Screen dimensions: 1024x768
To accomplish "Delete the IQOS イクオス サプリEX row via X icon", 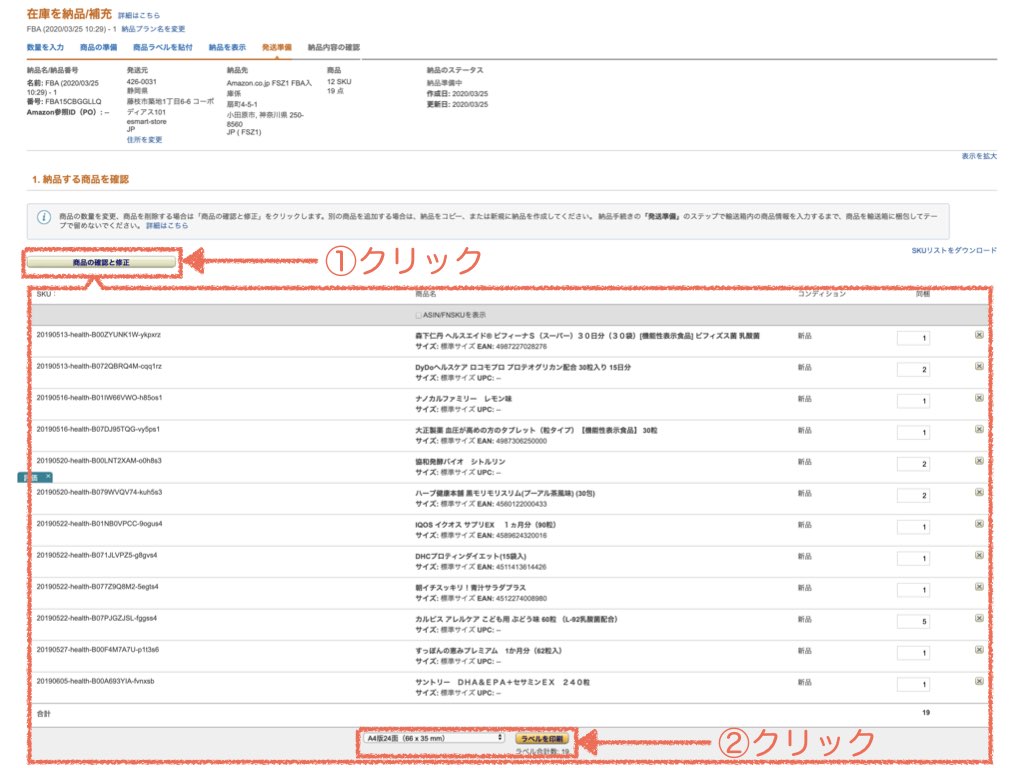I will coord(979,524).
